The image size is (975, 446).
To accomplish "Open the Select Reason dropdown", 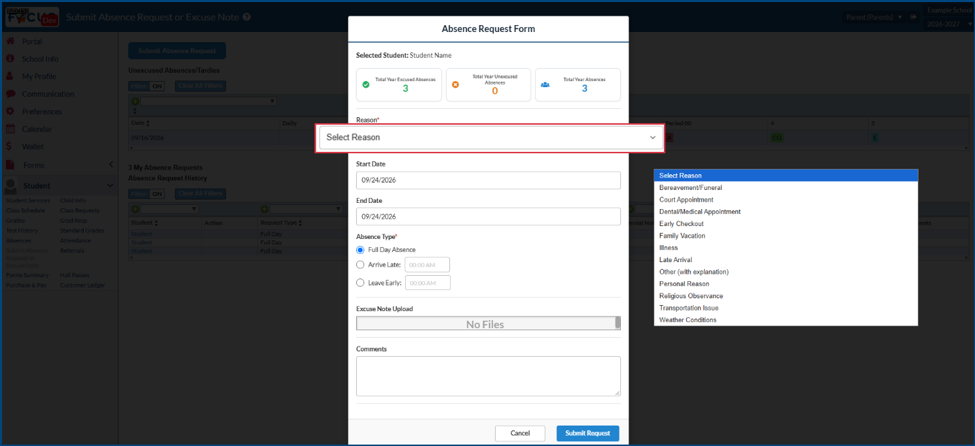I will click(x=490, y=137).
